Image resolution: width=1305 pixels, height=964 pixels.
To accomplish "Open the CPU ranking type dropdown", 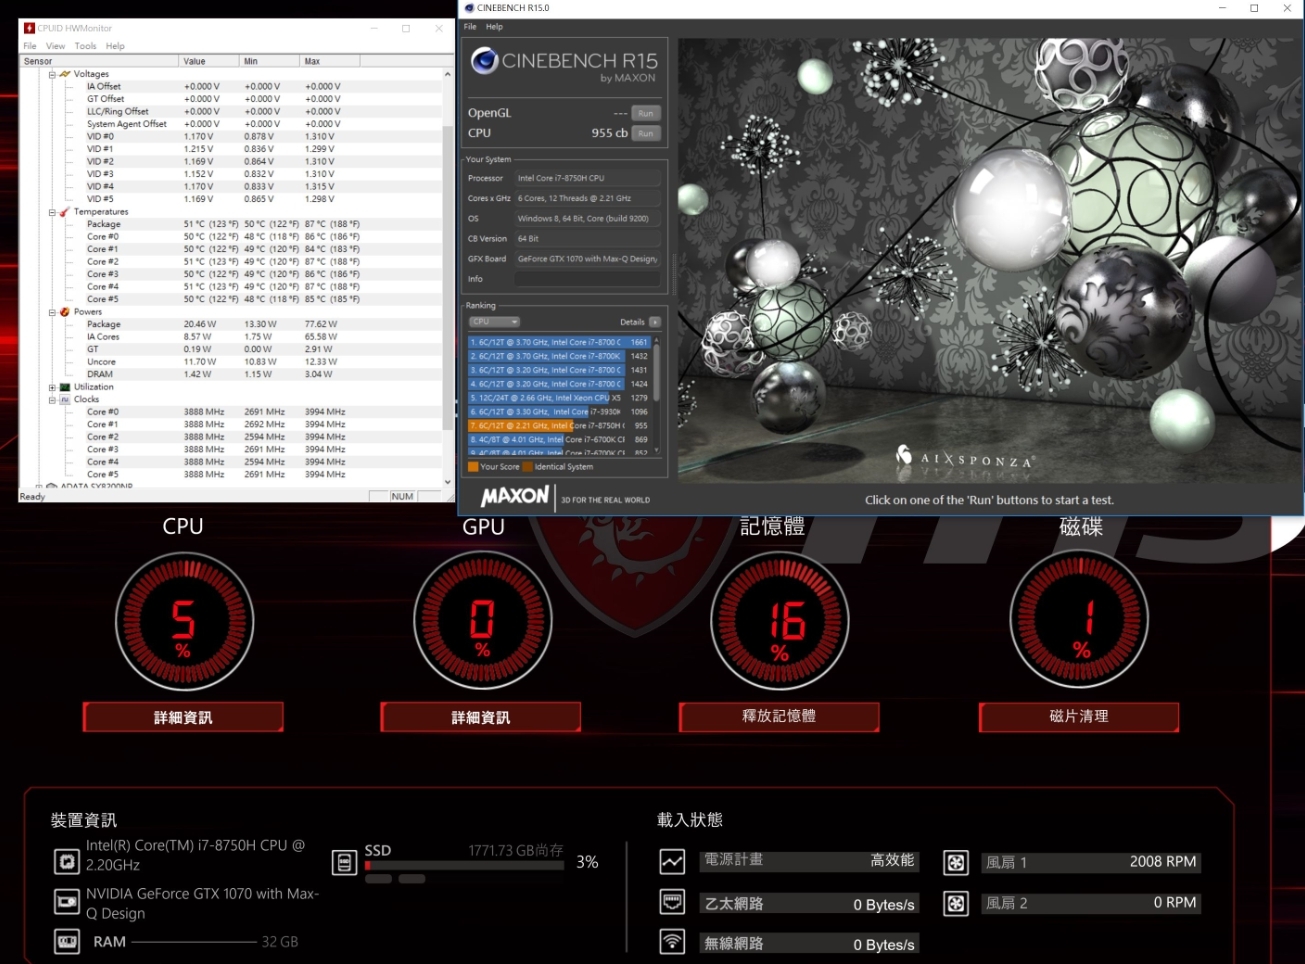I will pyautogui.click(x=495, y=322).
